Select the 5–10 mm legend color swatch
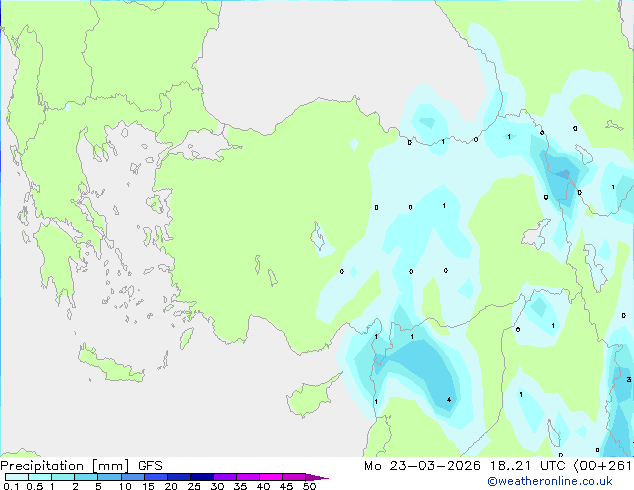The image size is (634, 490). click(x=109, y=477)
